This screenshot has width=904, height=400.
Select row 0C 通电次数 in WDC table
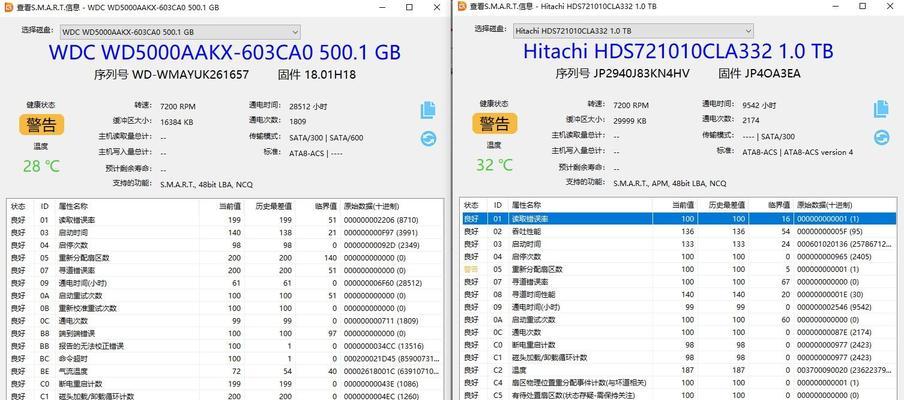pos(225,321)
